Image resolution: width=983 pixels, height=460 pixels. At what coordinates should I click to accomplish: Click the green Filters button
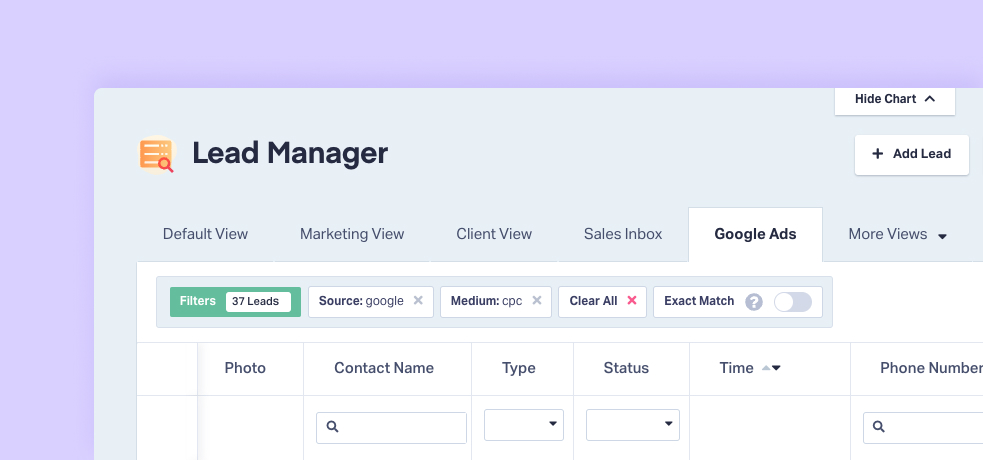[235, 301]
